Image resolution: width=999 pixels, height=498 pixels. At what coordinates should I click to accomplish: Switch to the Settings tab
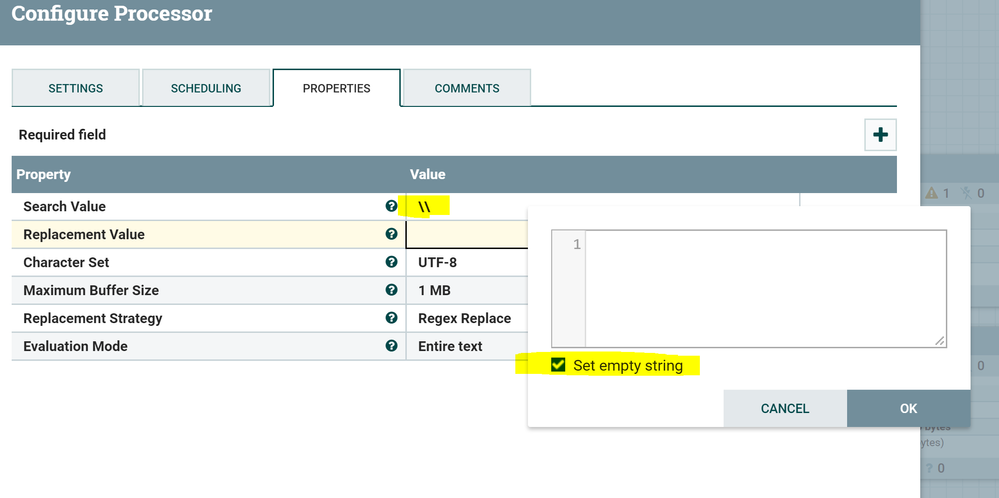76,88
